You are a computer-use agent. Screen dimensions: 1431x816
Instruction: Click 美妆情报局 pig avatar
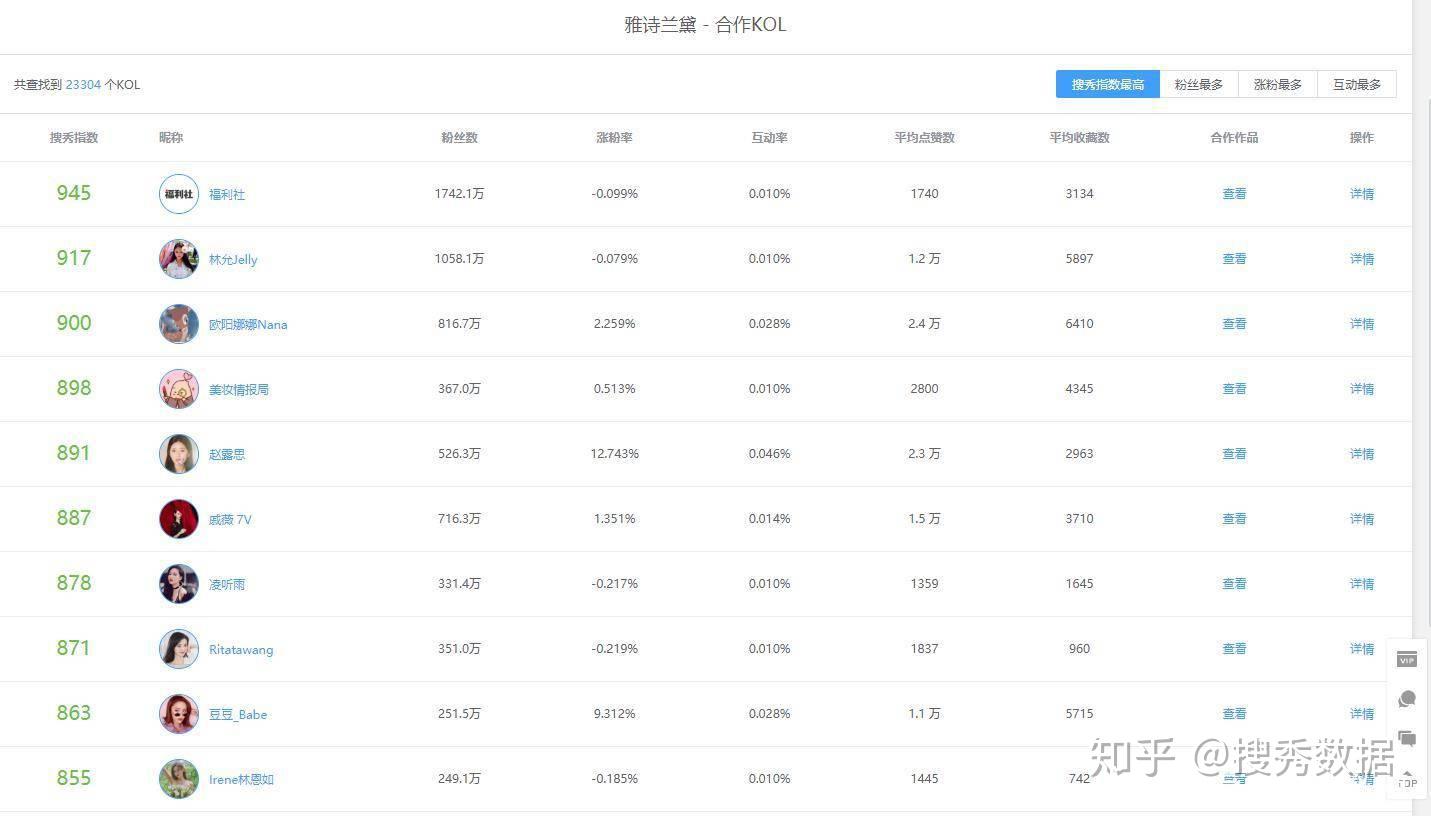[179, 389]
